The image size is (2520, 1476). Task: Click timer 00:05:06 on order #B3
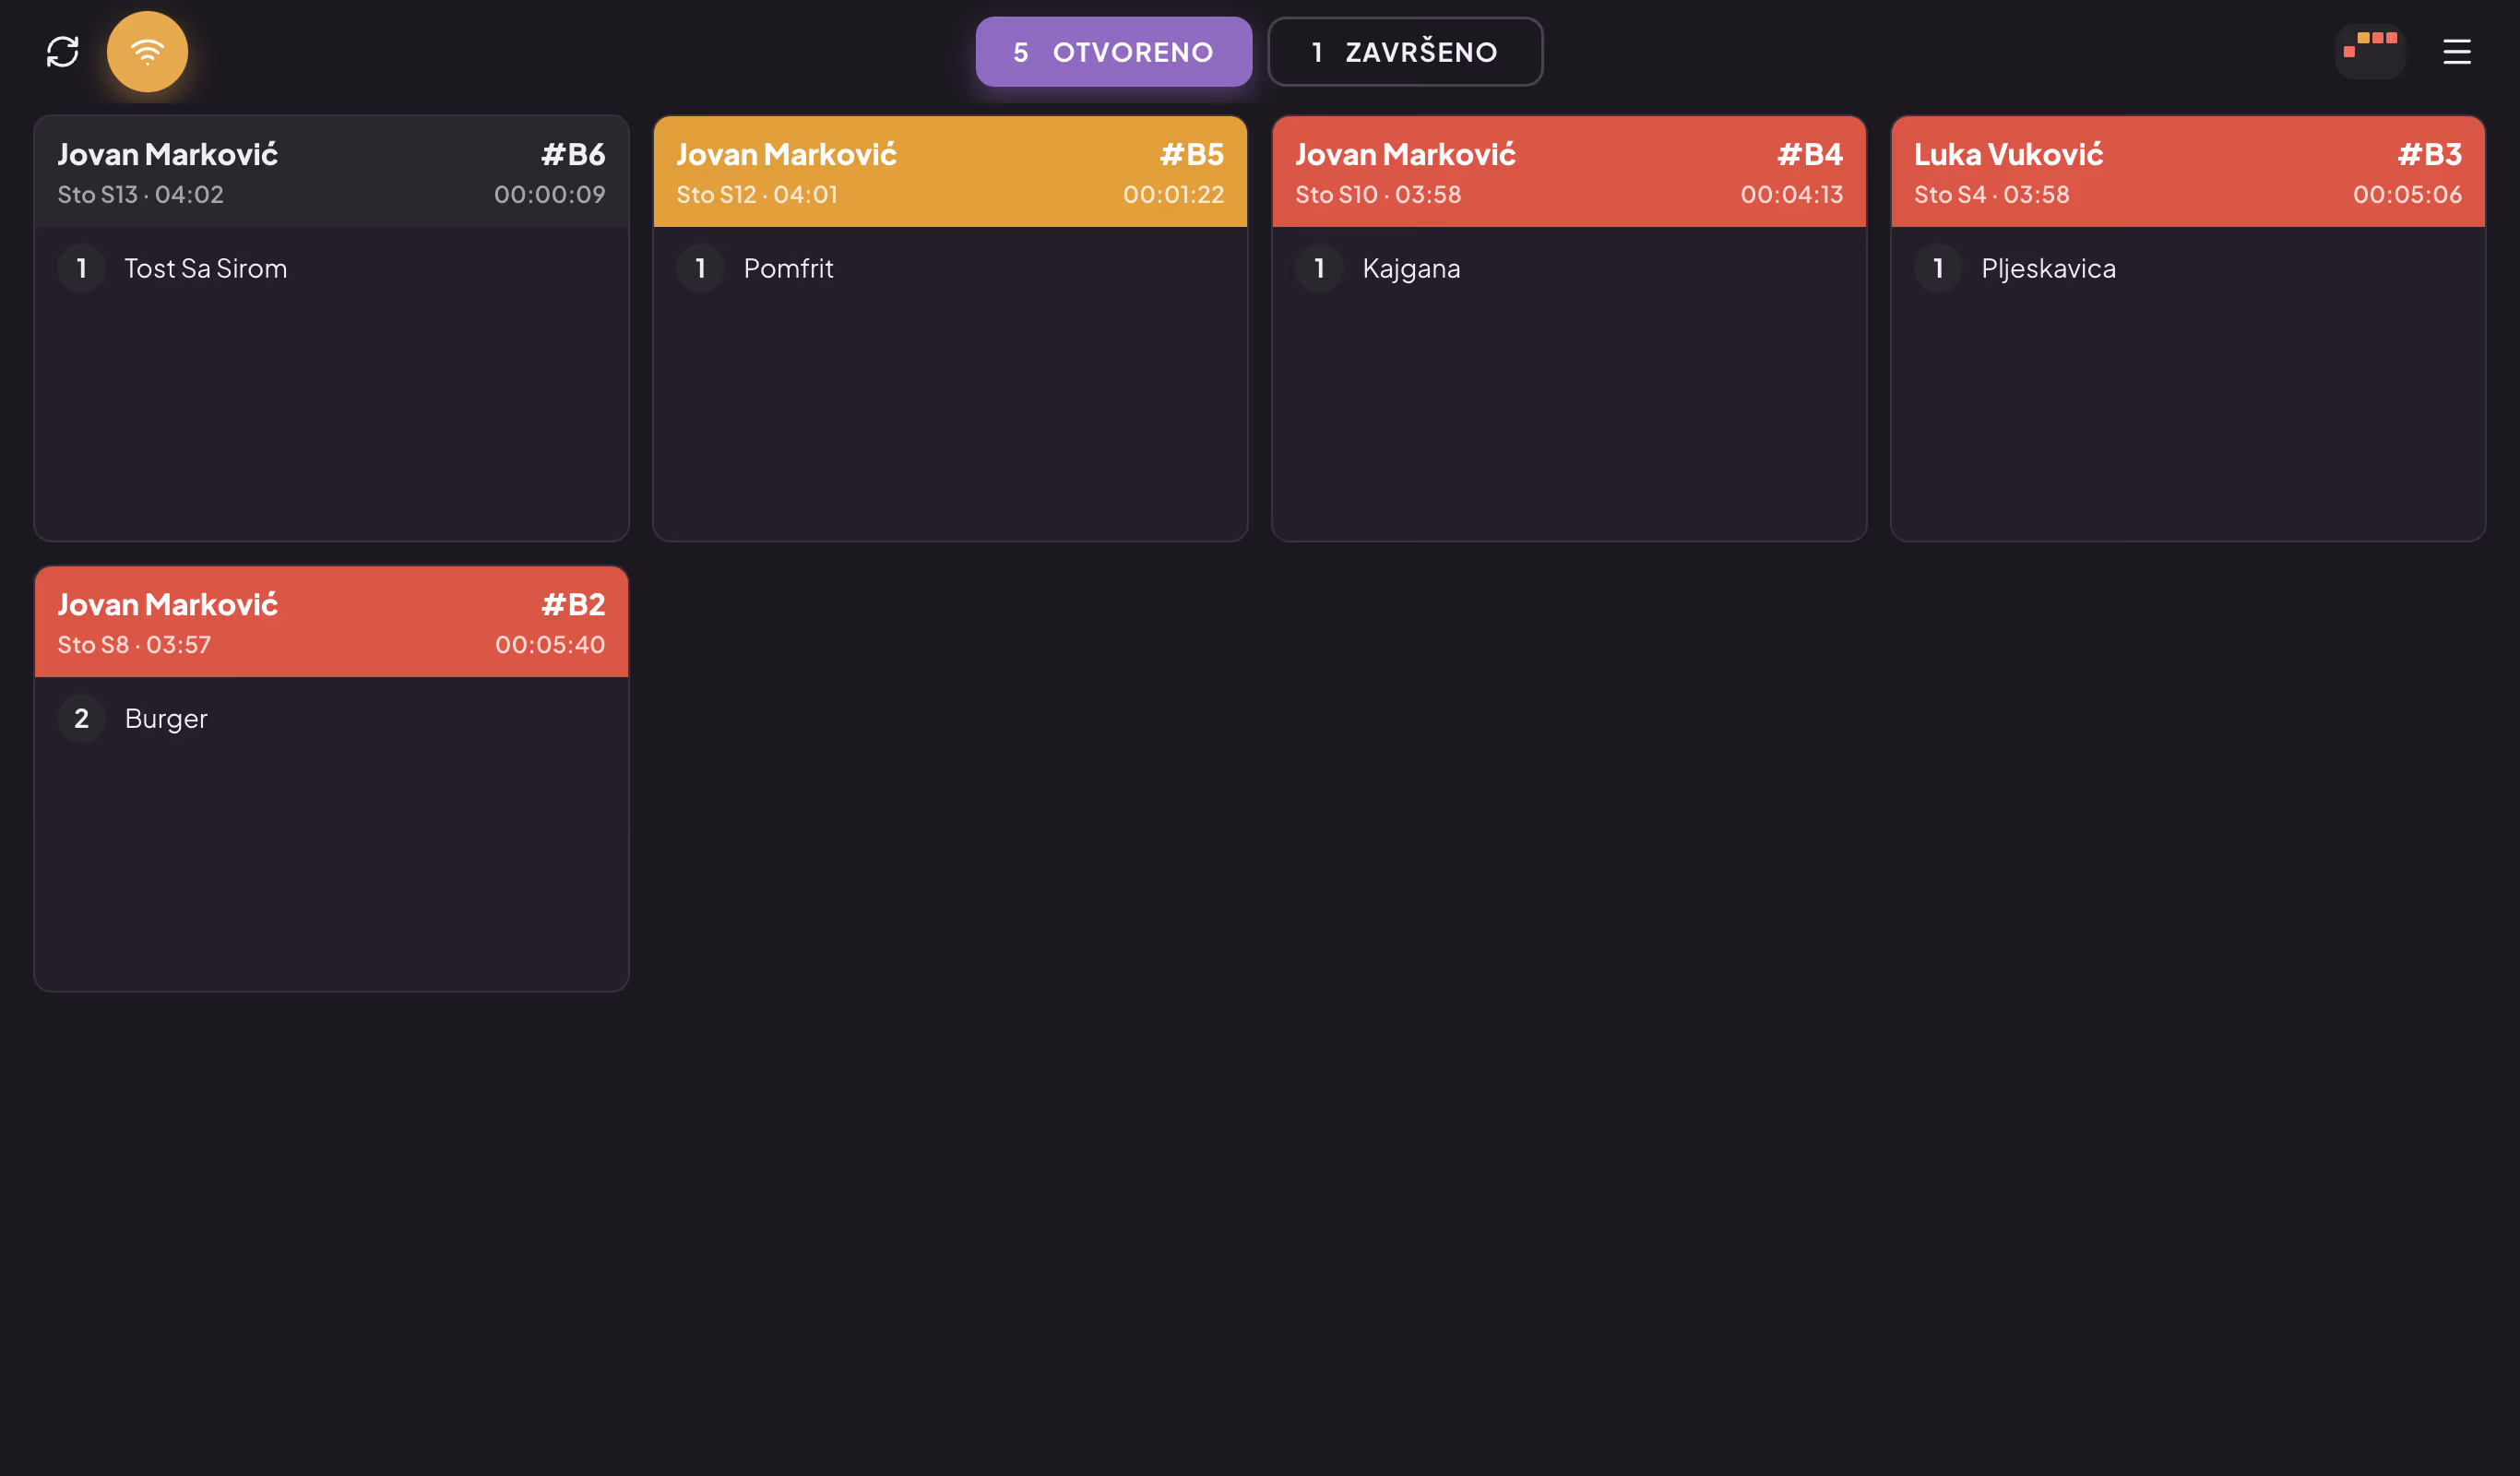[2407, 195]
